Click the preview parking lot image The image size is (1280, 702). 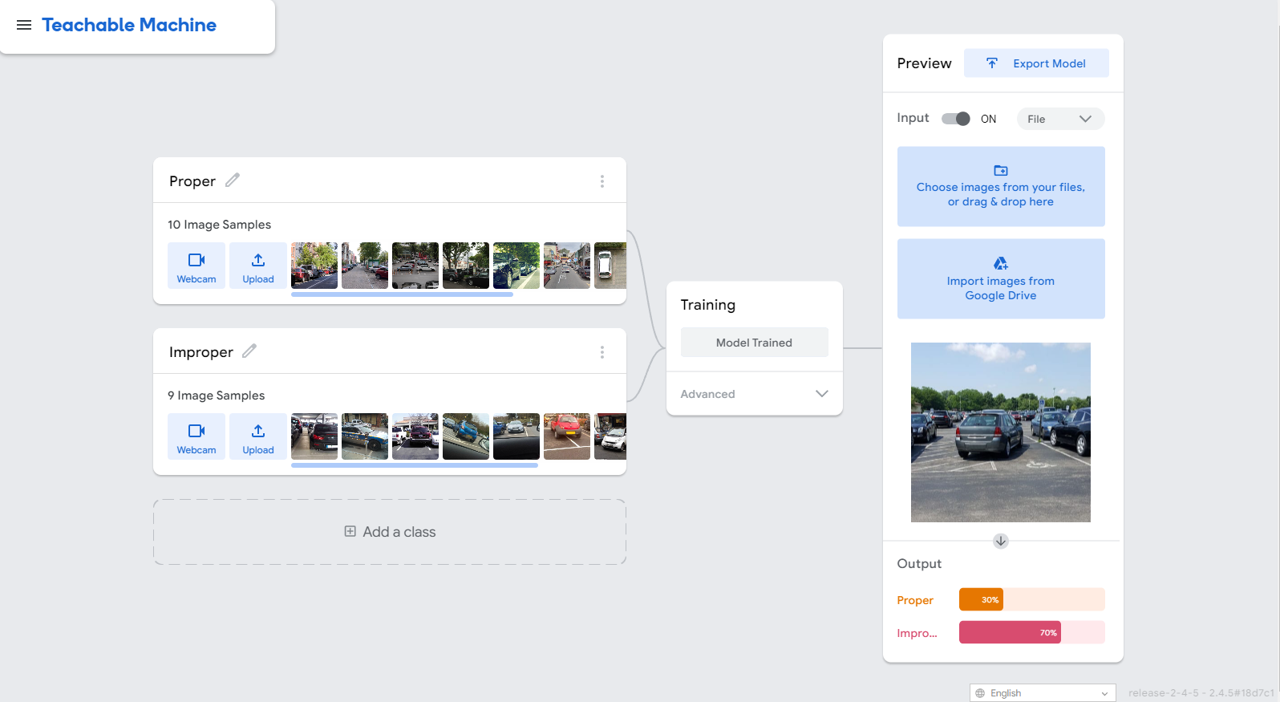click(x=1000, y=432)
